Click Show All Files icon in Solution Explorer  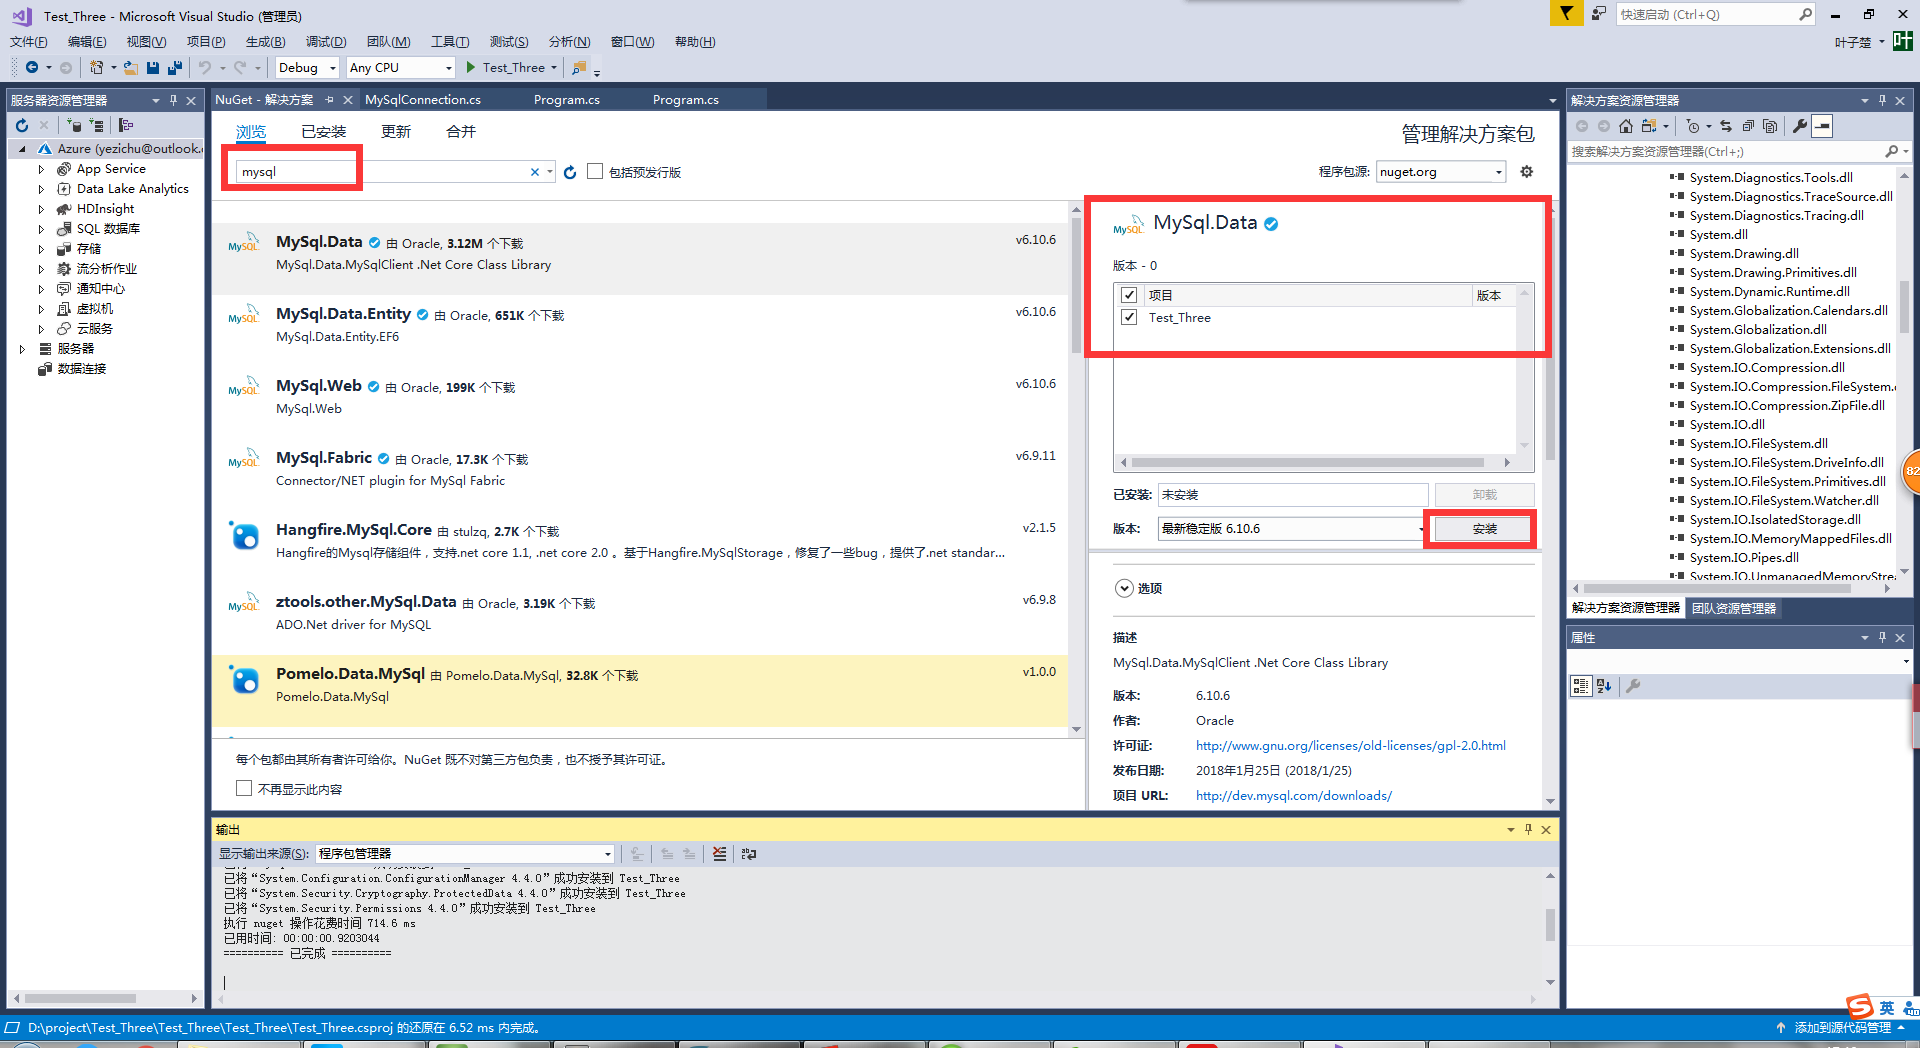pos(1770,126)
